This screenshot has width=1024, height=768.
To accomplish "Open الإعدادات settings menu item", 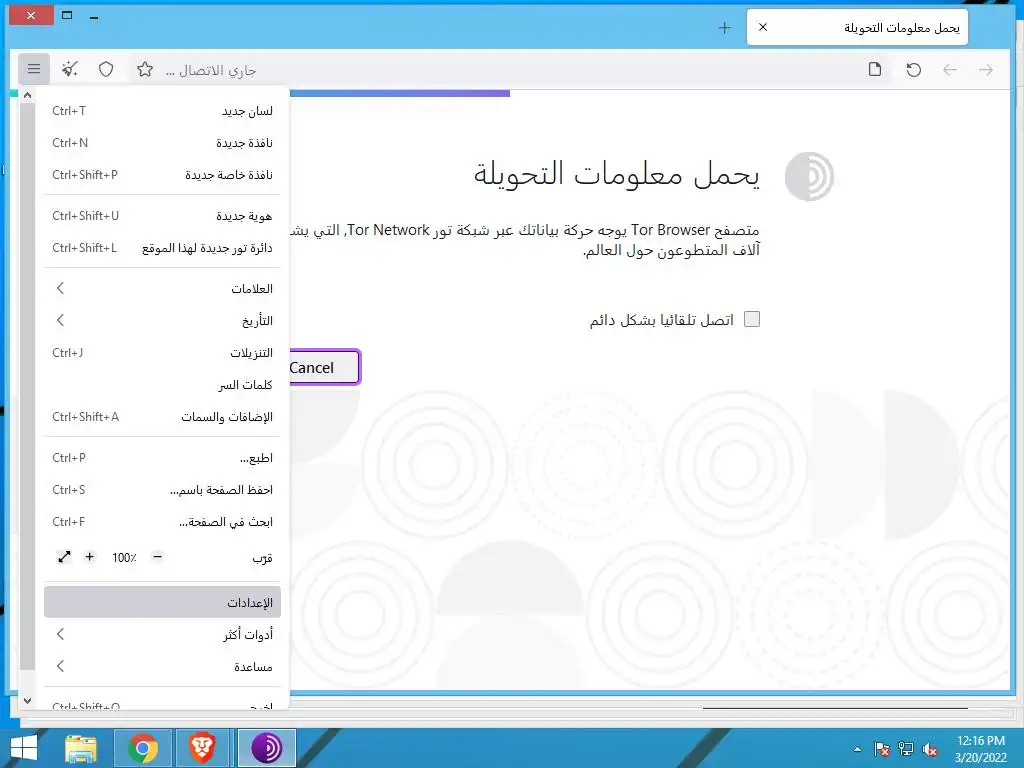I will coord(163,602).
